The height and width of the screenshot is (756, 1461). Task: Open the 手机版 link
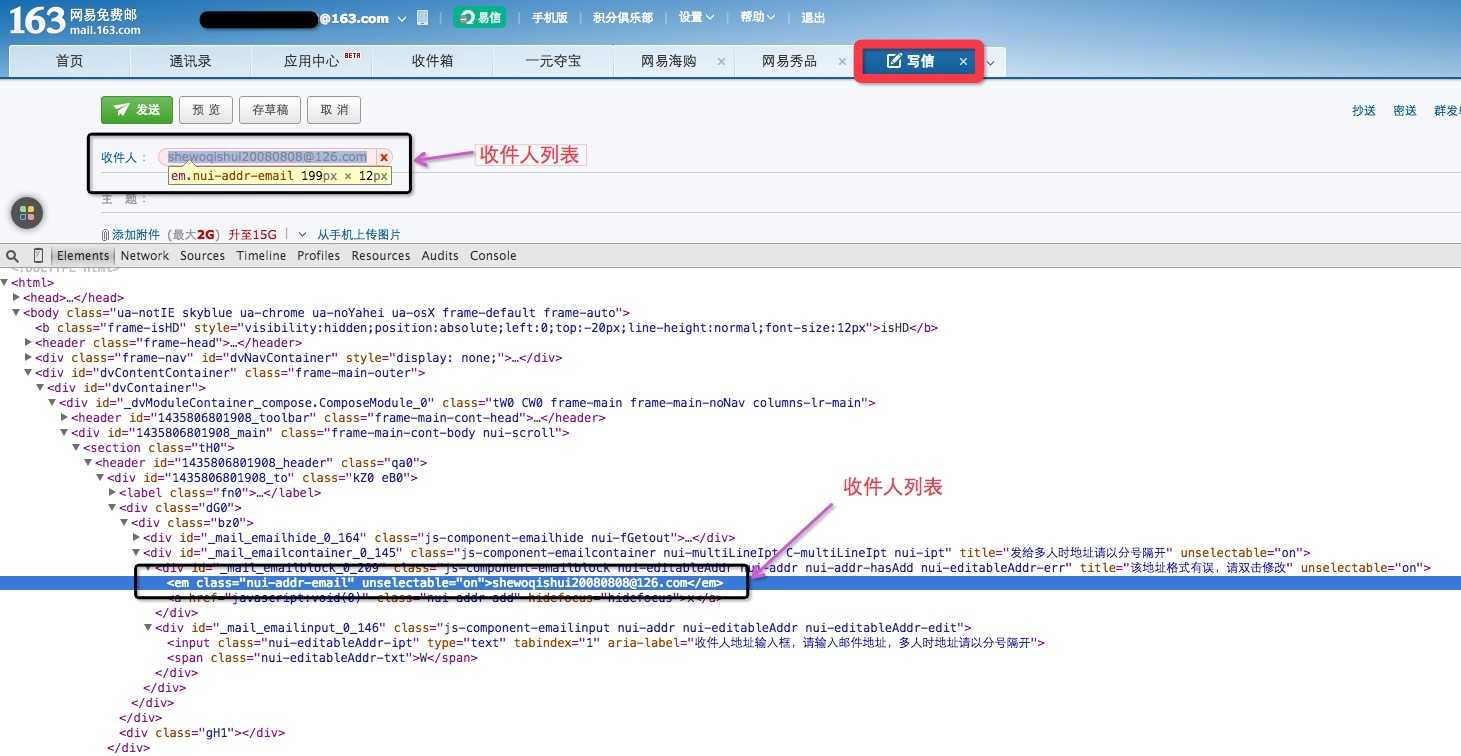coord(550,18)
